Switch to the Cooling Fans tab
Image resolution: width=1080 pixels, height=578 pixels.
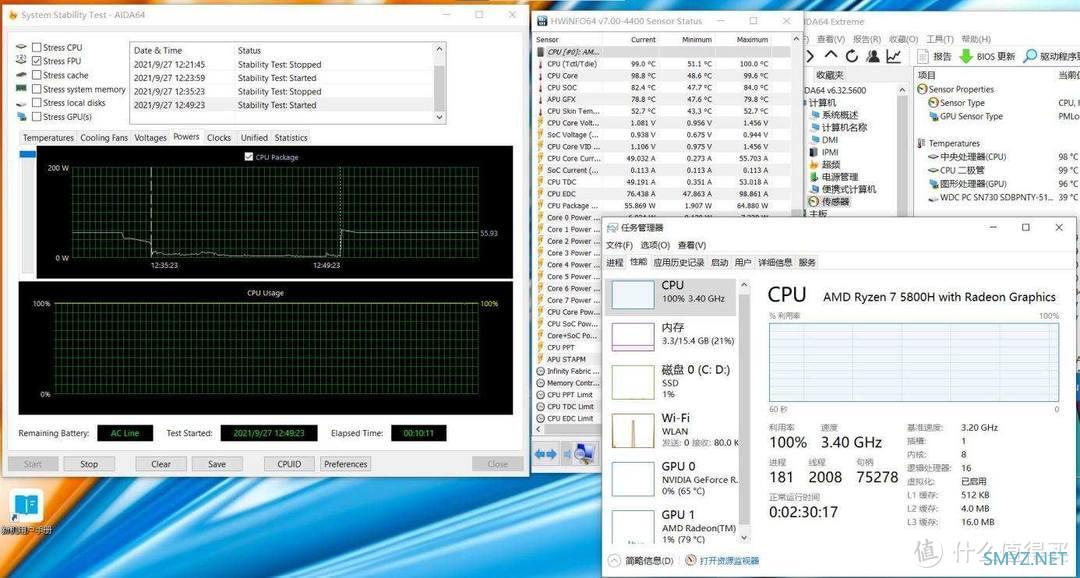[104, 138]
